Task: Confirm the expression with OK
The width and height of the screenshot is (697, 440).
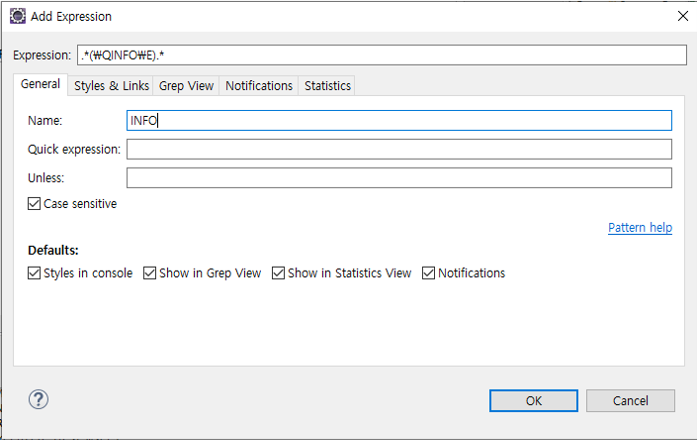Action: pyautogui.click(x=533, y=400)
